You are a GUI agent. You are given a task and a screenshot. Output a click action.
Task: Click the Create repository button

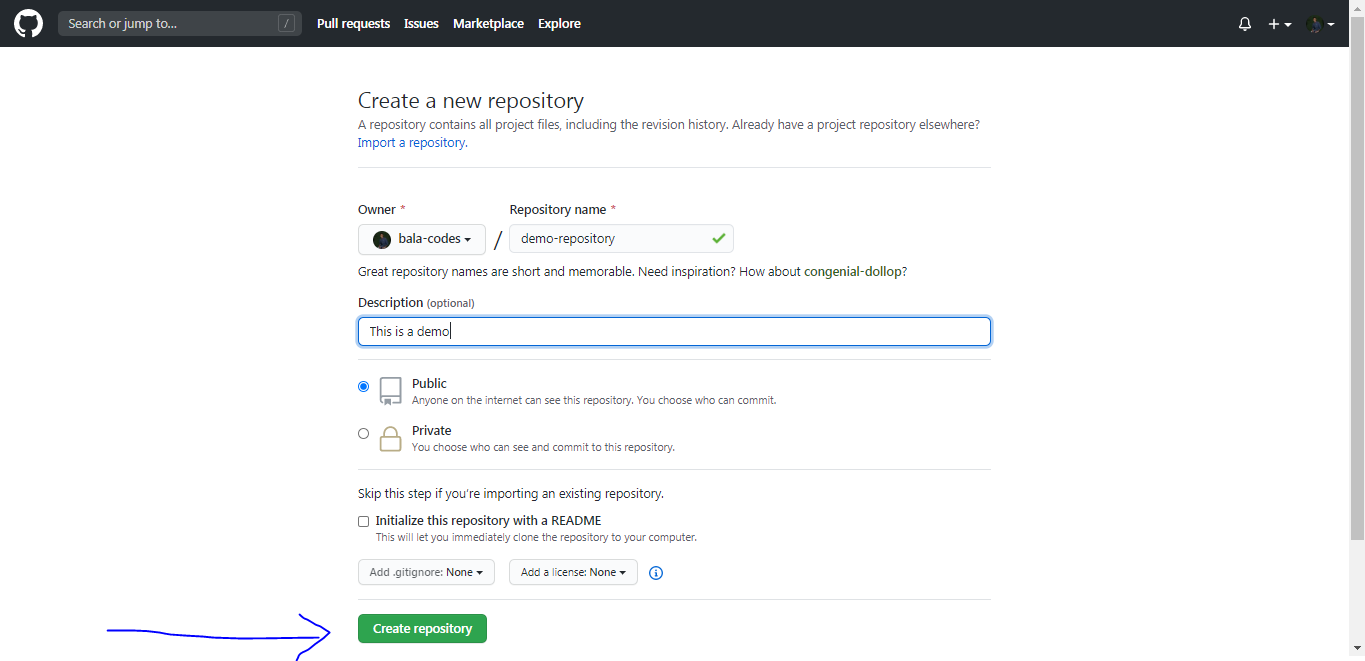[x=422, y=628]
